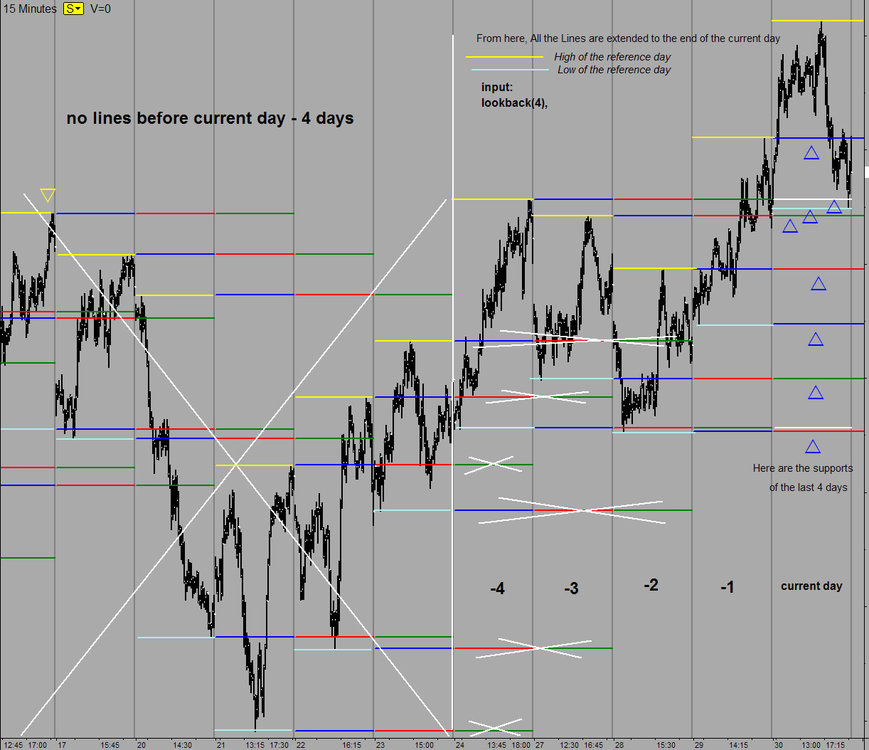Viewport: 869px width, 750px height.
Task: Click the '13:45' time axis label
Action: click(x=497, y=745)
